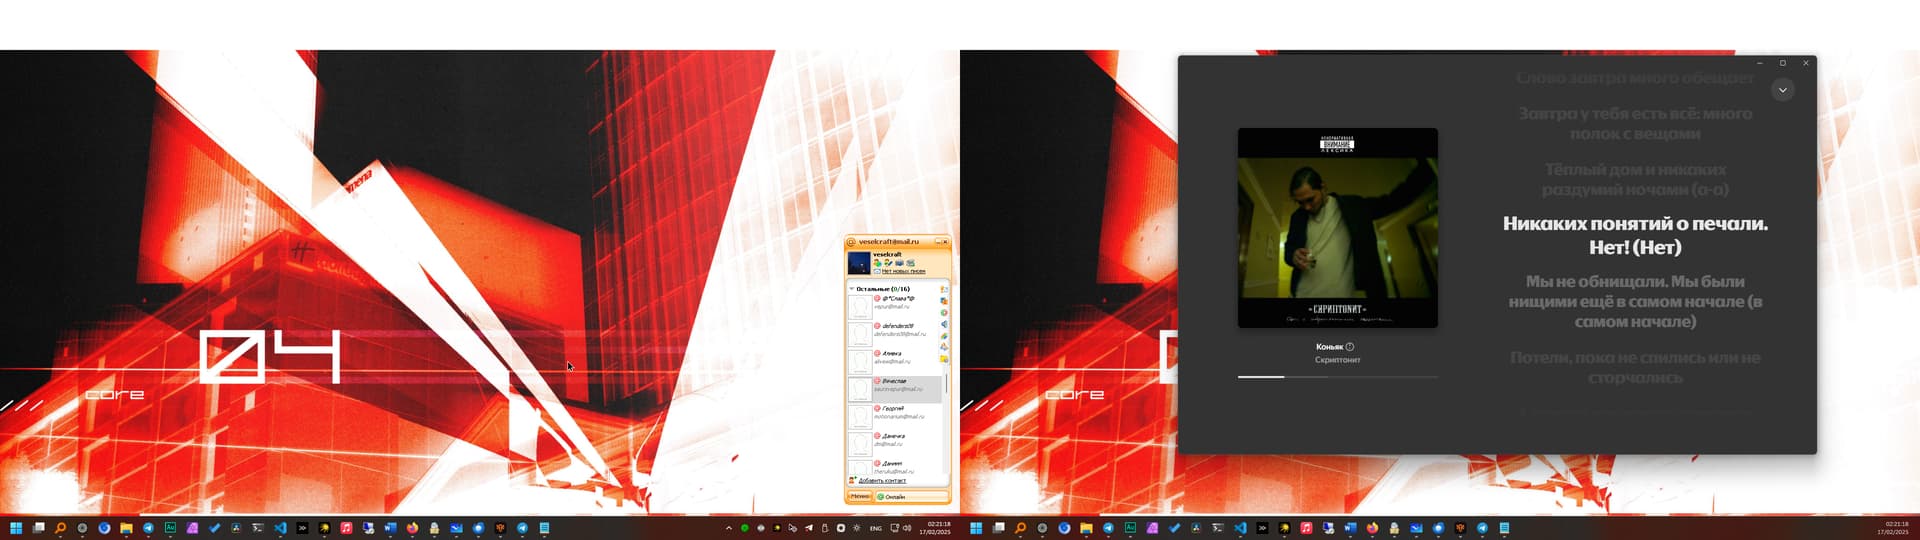1920x540 pixels.
Task: Click the veselcraft profile avatar
Action: 858,263
